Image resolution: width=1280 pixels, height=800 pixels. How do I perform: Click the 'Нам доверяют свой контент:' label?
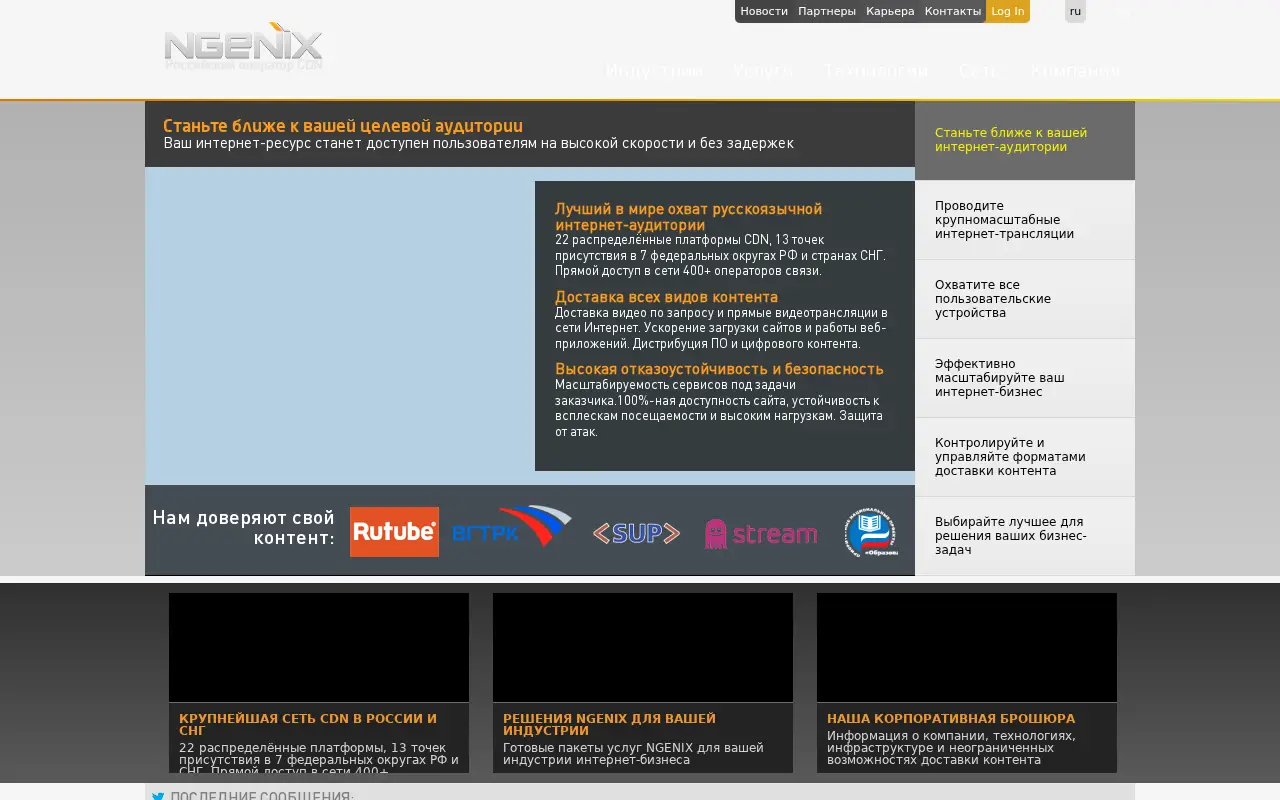(x=243, y=528)
